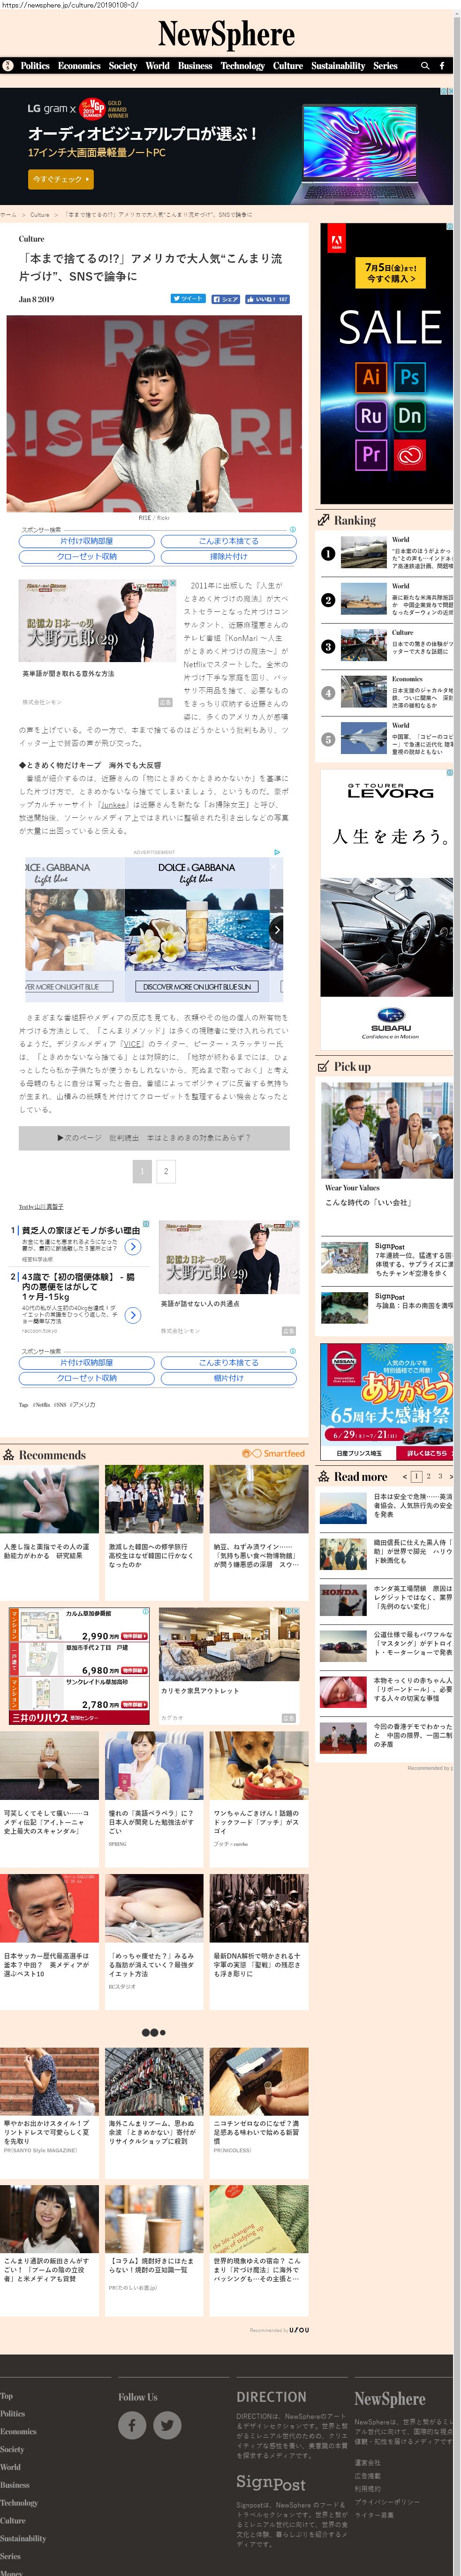Click the ツイート tweet button under headline
Screen dimensions: 461x2576
point(188,299)
